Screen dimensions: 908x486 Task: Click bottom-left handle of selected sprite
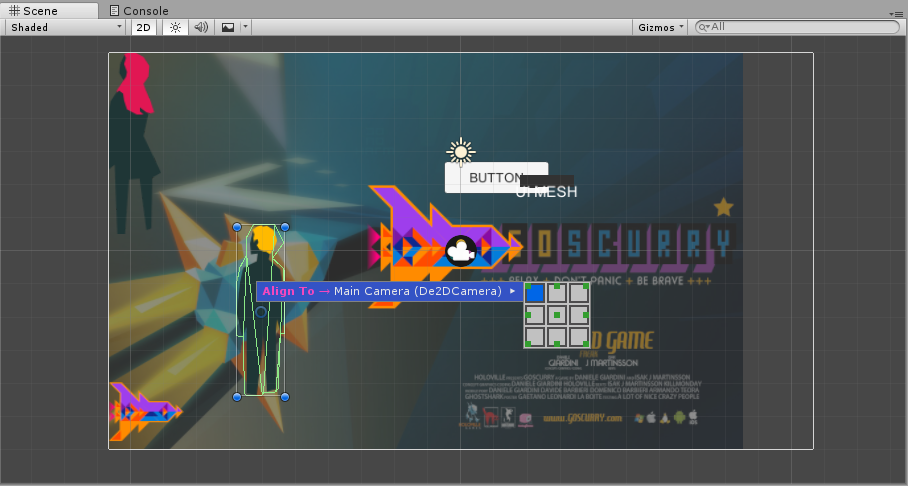(x=237, y=397)
